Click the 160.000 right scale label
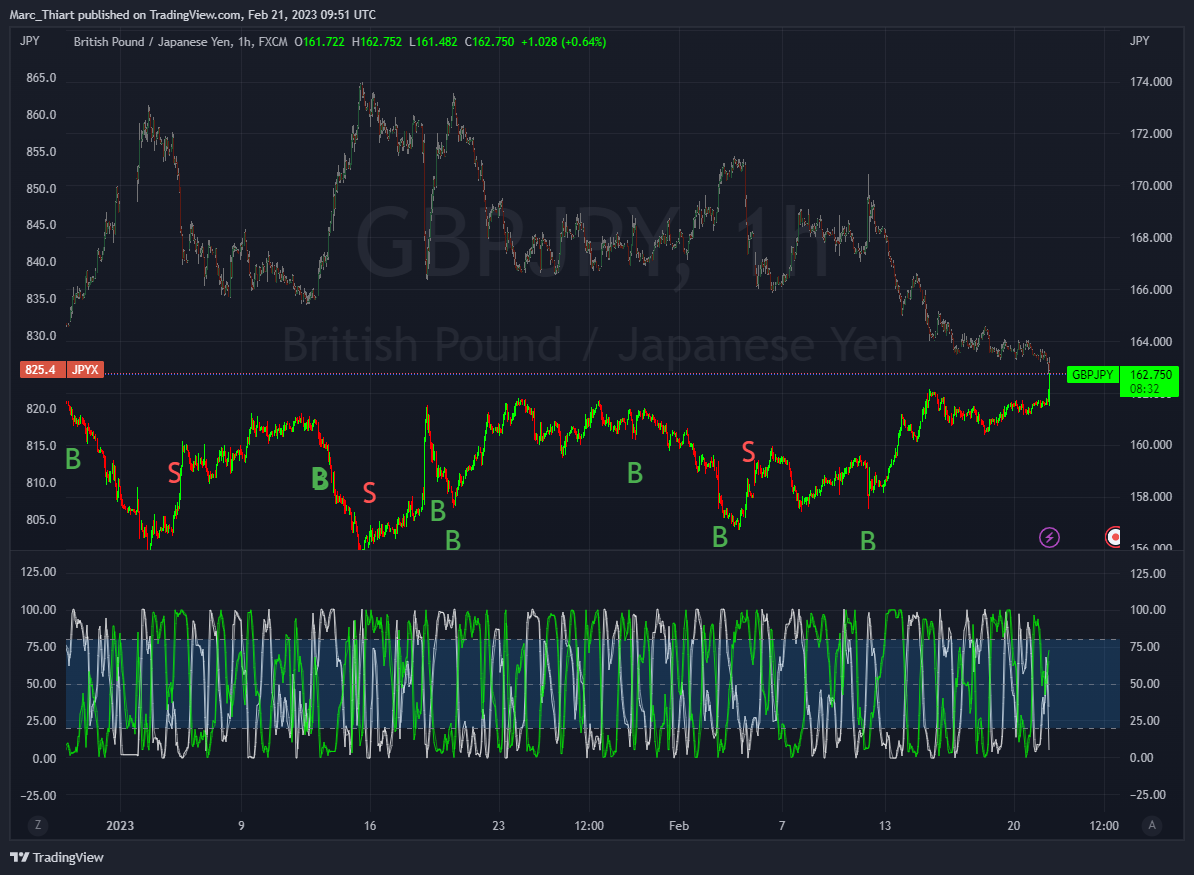This screenshot has height=875, width=1194. tap(1151, 445)
